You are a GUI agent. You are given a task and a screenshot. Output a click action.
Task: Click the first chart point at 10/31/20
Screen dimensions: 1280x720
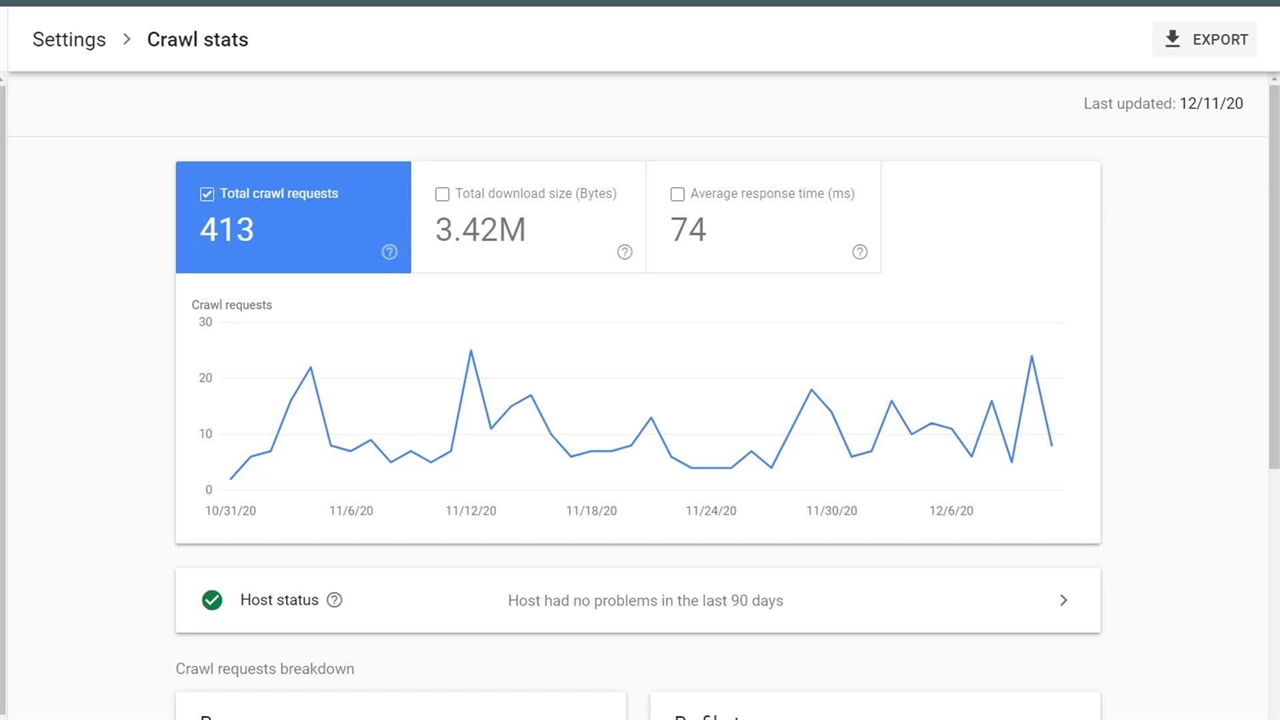(231, 479)
